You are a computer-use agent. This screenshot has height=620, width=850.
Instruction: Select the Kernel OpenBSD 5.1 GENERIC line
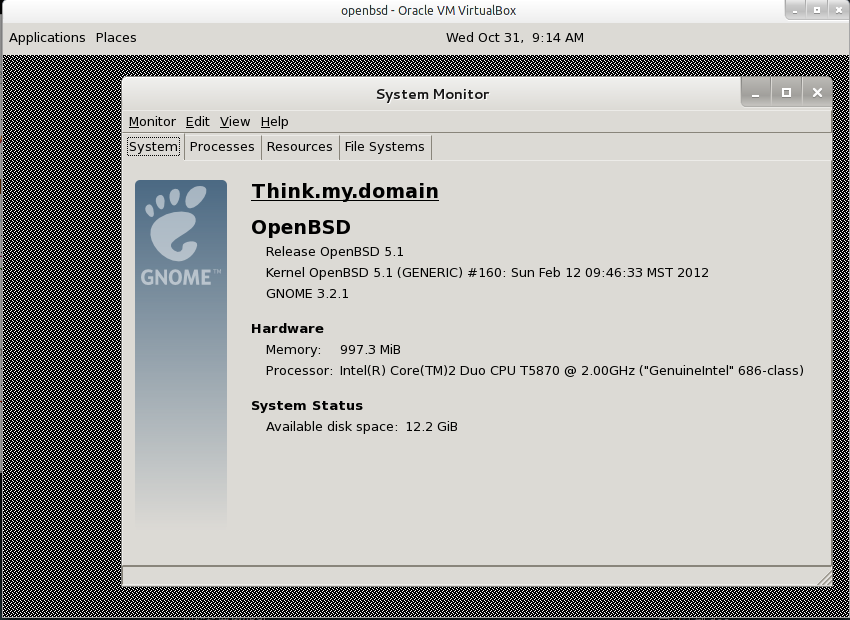pos(487,272)
